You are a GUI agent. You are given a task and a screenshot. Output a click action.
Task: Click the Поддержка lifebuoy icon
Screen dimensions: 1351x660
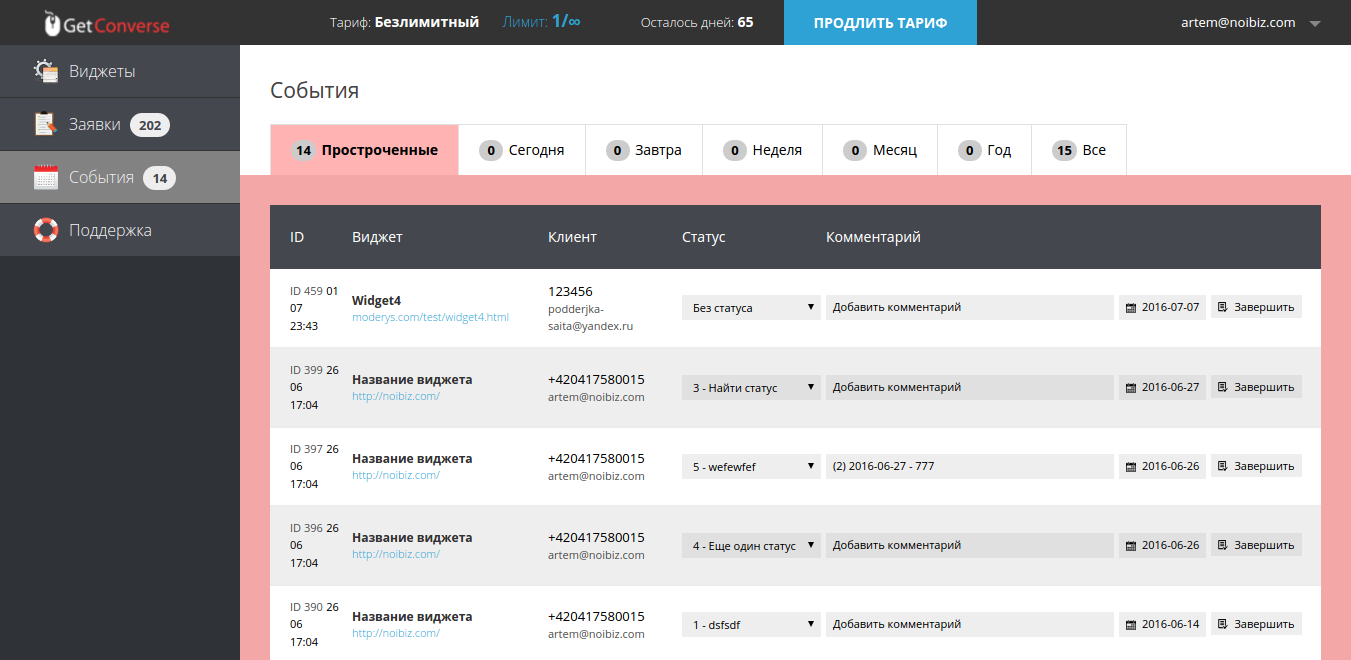46,230
